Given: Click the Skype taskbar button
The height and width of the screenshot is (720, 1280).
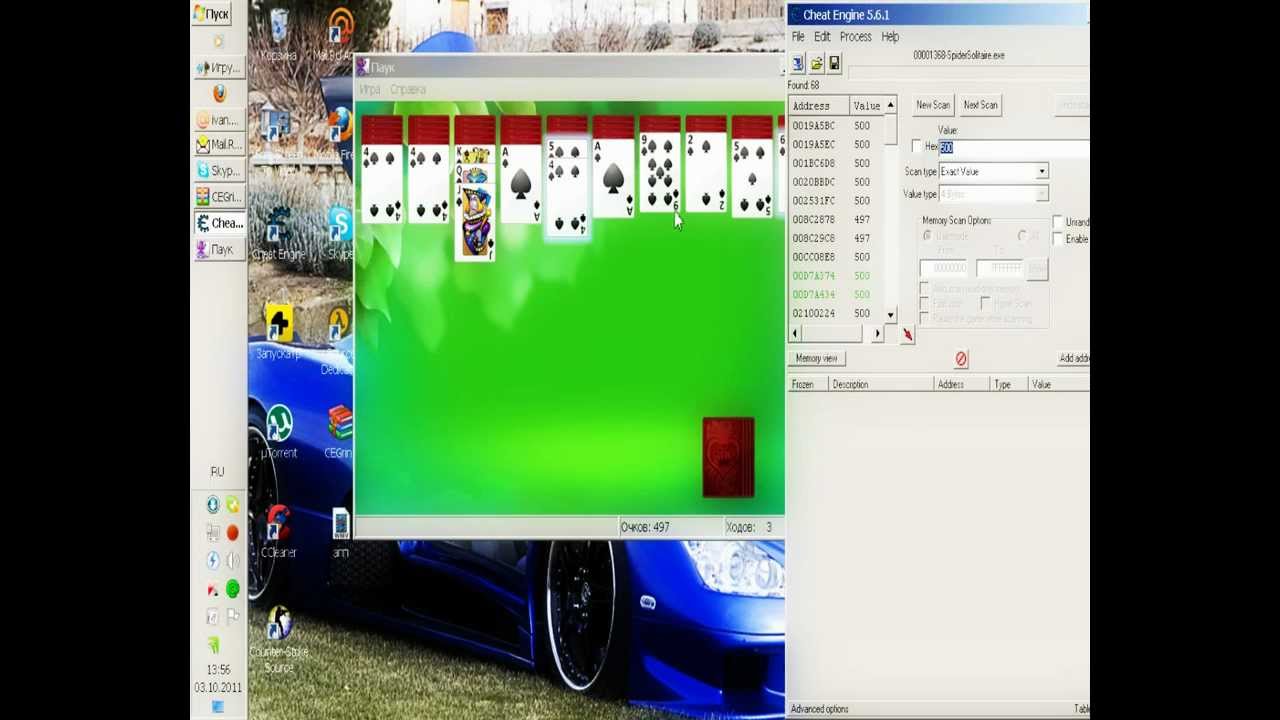Looking at the screenshot, I should [x=218, y=171].
